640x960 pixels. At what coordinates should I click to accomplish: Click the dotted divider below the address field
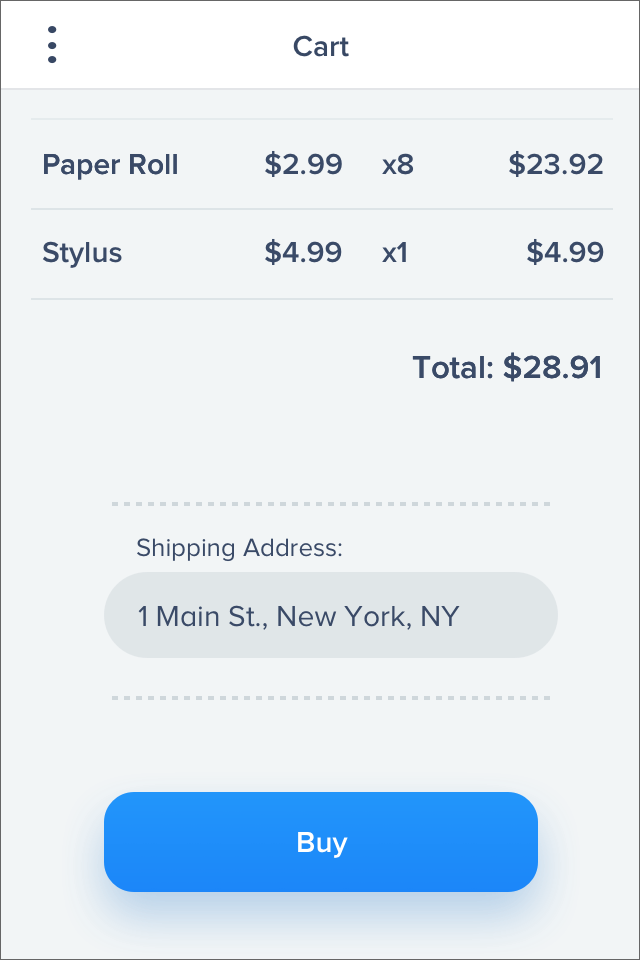(x=331, y=698)
